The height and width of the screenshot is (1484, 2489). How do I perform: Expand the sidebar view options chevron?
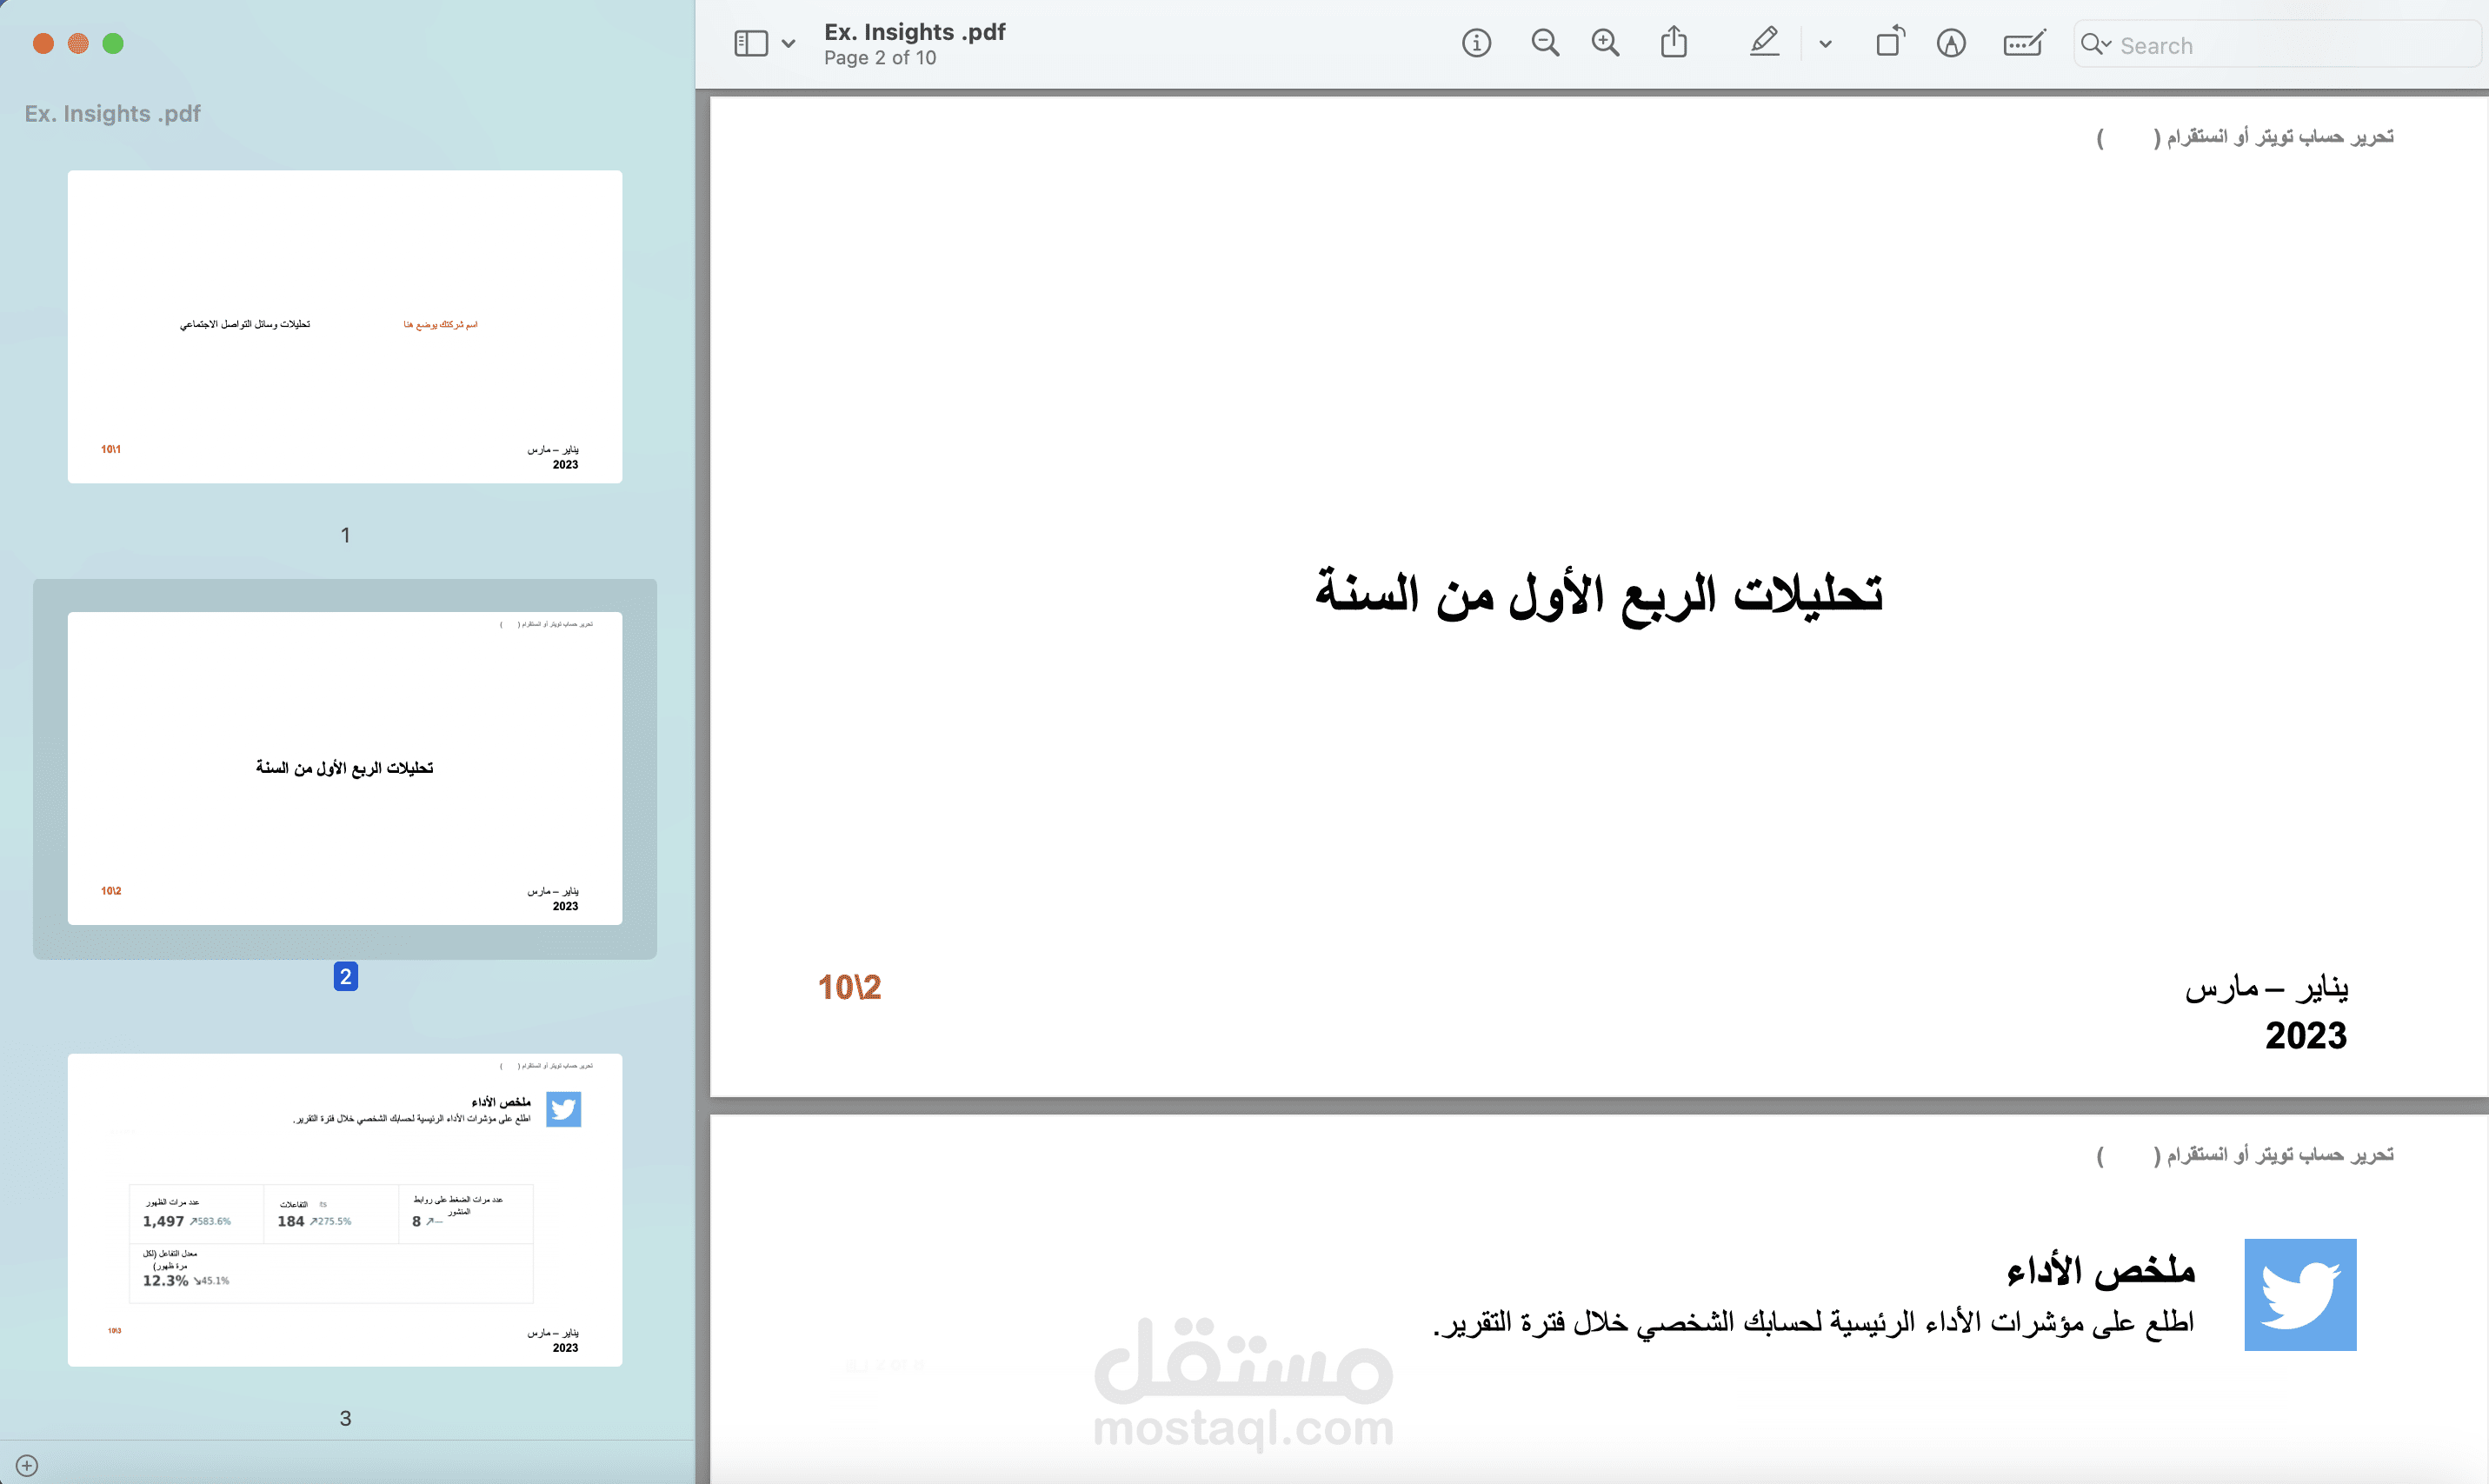click(789, 44)
